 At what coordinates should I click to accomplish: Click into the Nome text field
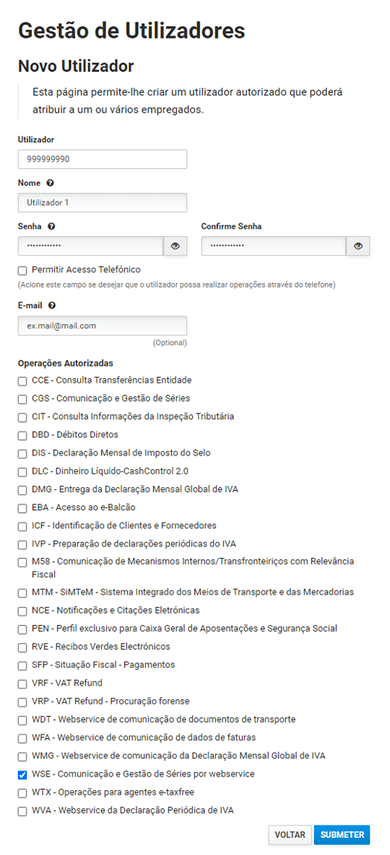(x=103, y=202)
